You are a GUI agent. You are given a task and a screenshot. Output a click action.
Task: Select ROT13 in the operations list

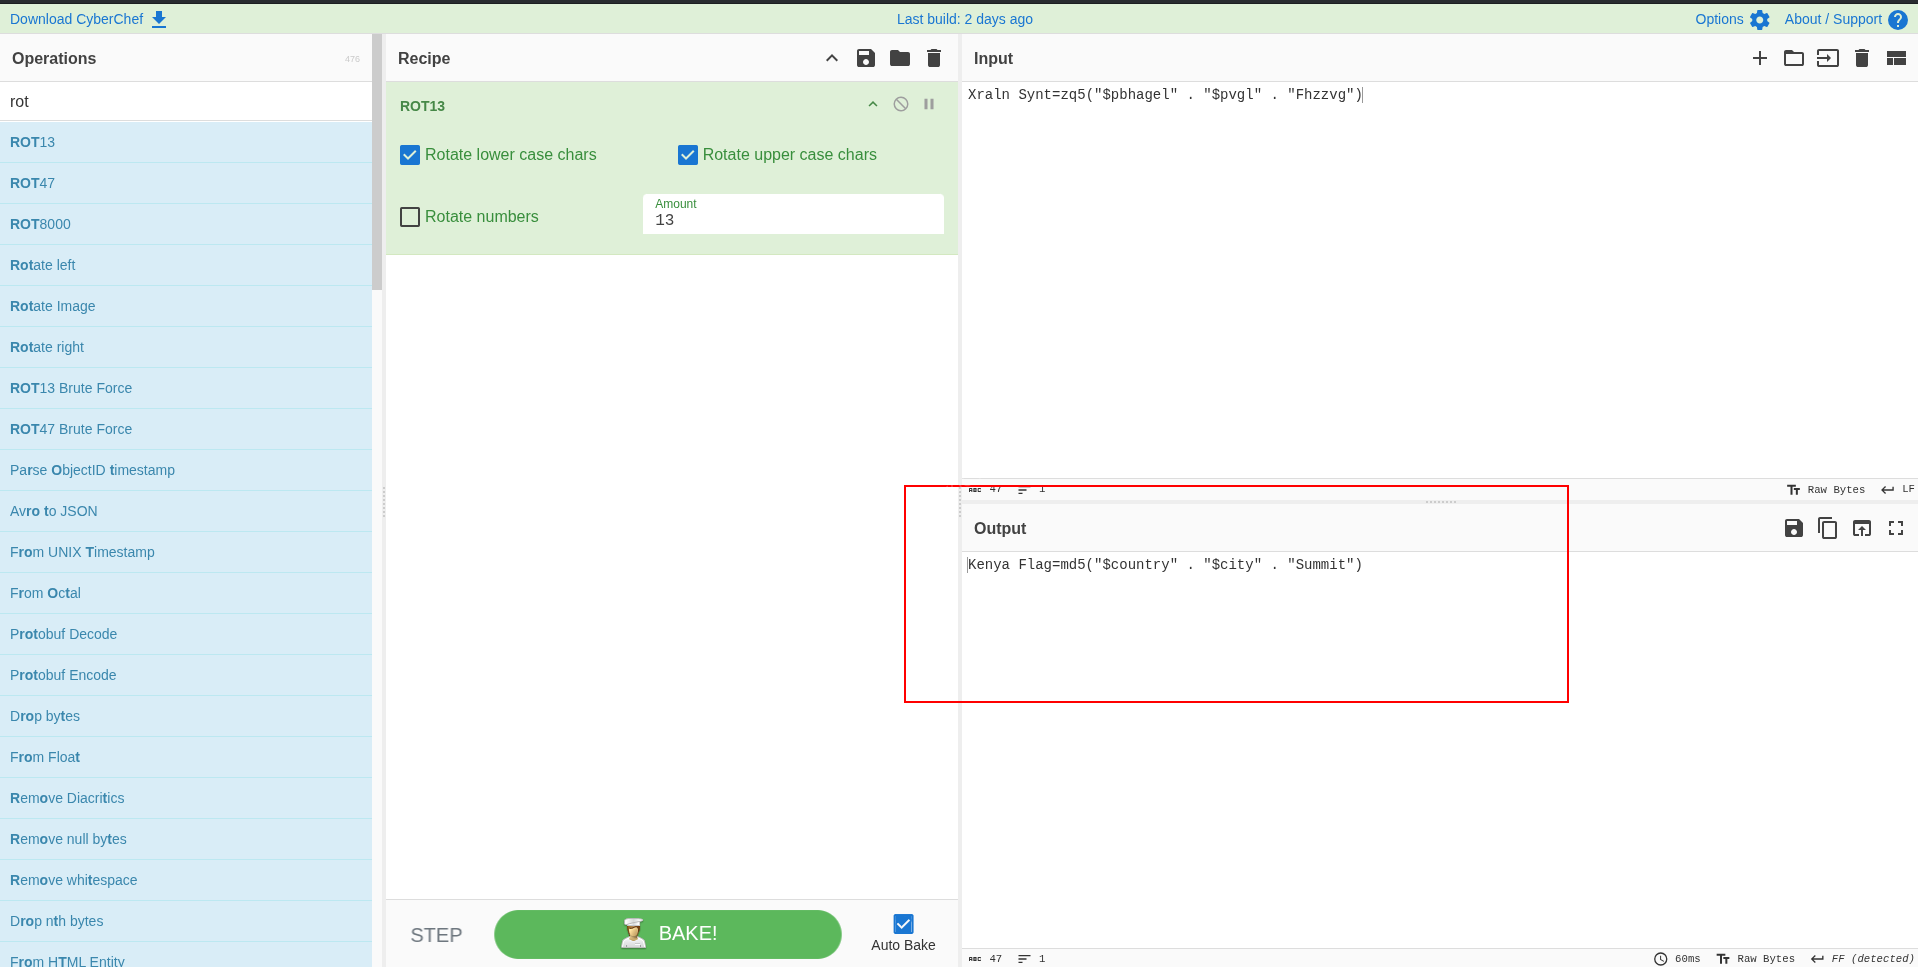coord(186,142)
